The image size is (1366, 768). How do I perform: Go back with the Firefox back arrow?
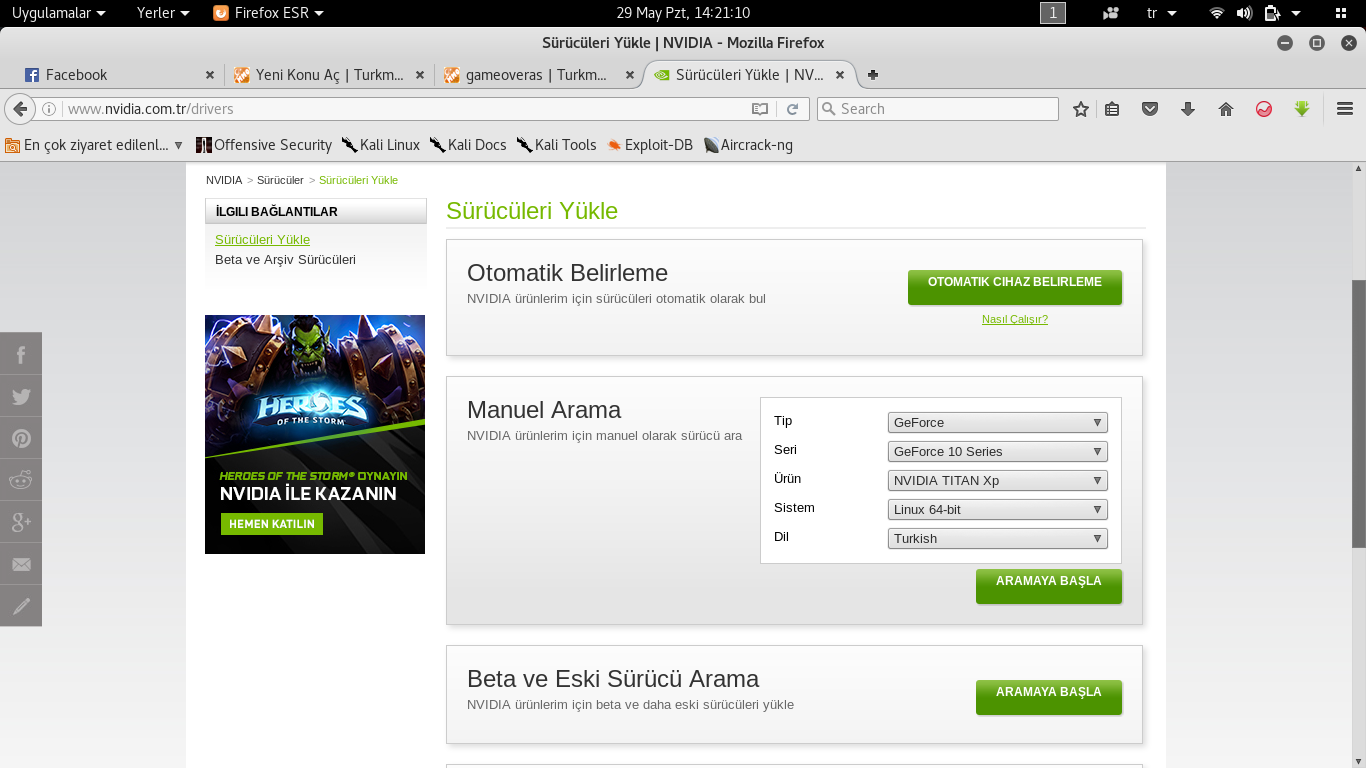[19, 109]
